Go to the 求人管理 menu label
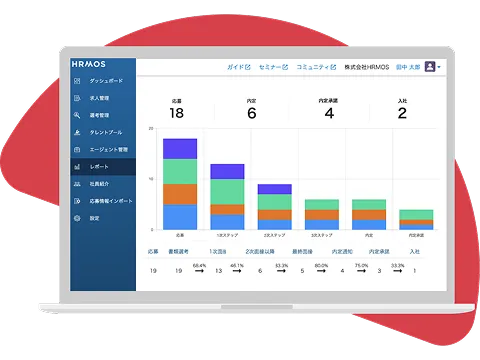This screenshot has width=480, height=360. 99,98
